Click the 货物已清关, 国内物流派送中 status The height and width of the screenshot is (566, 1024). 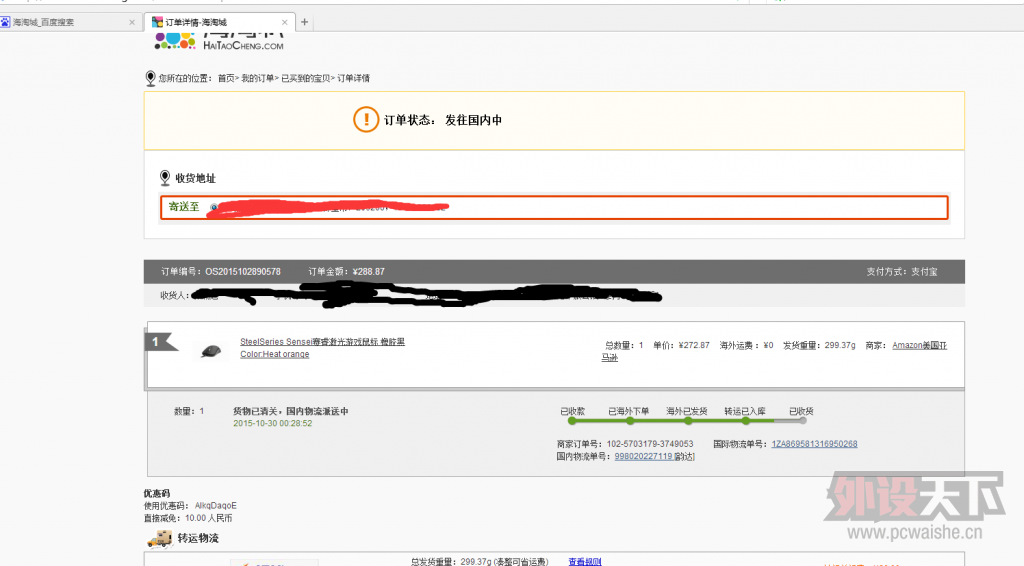click(291, 411)
